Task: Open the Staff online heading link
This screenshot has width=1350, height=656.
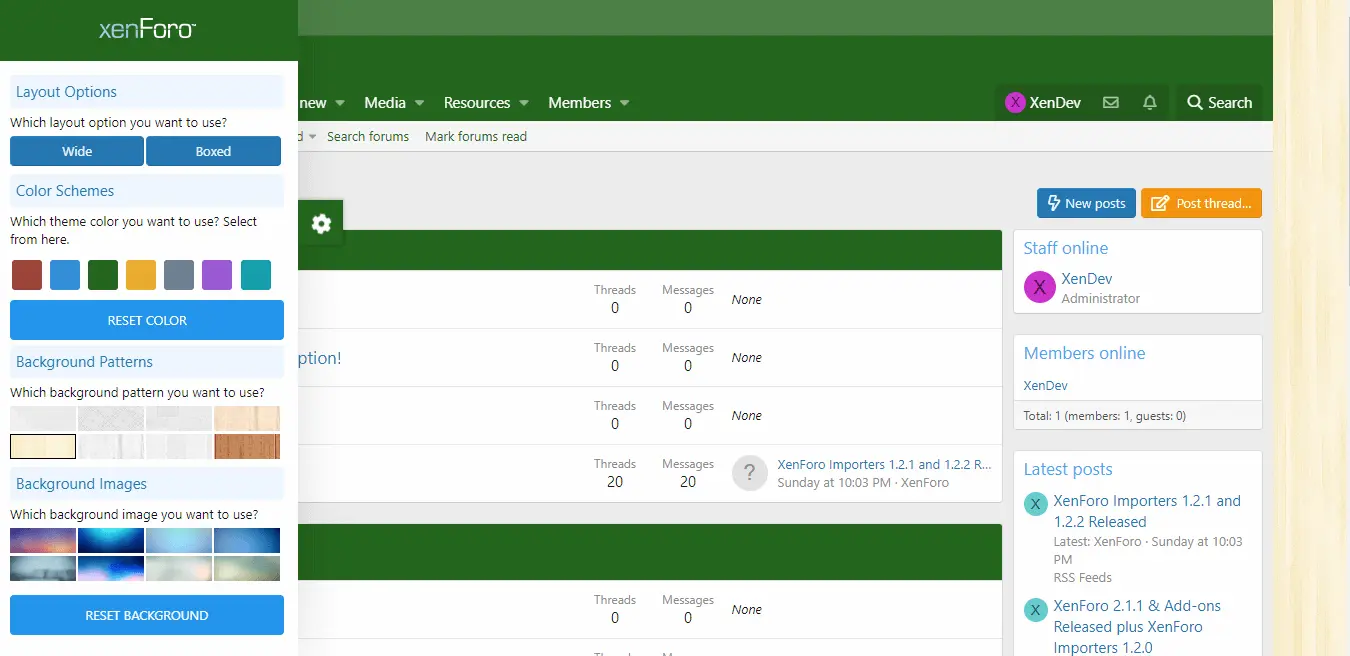Action: (x=1066, y=248)
